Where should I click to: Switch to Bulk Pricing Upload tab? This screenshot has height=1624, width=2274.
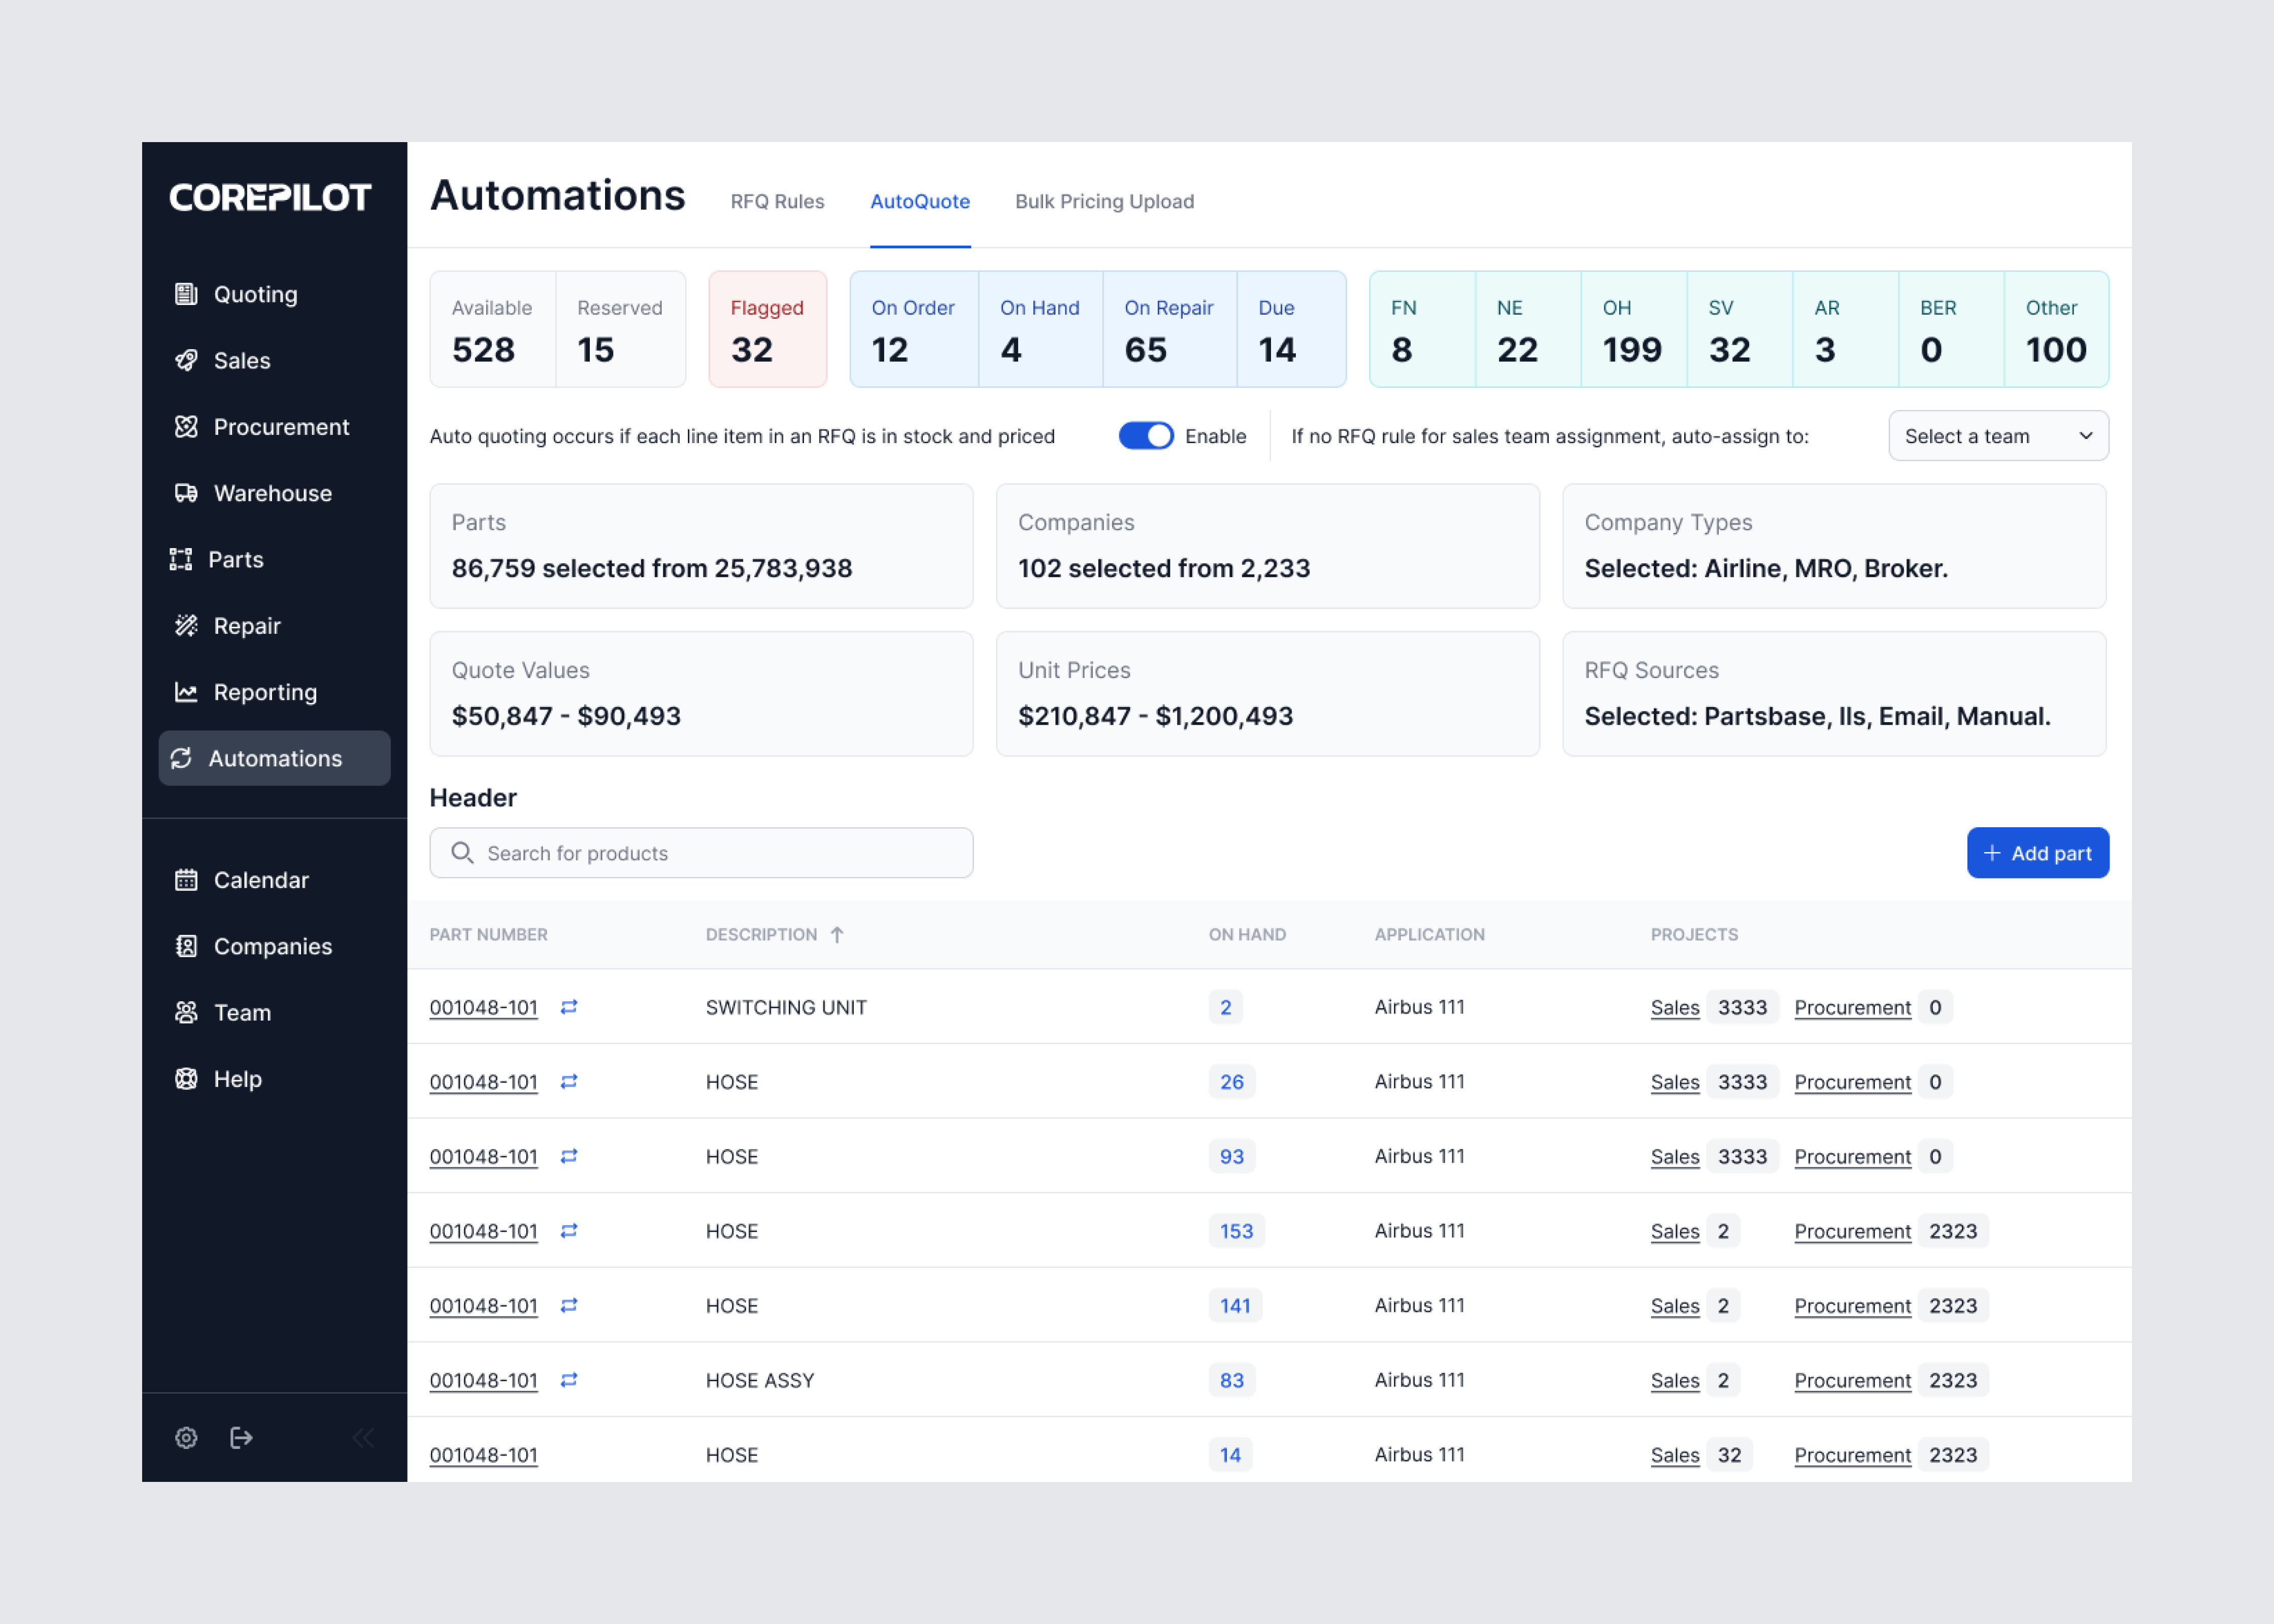[x=1104, y=201]
